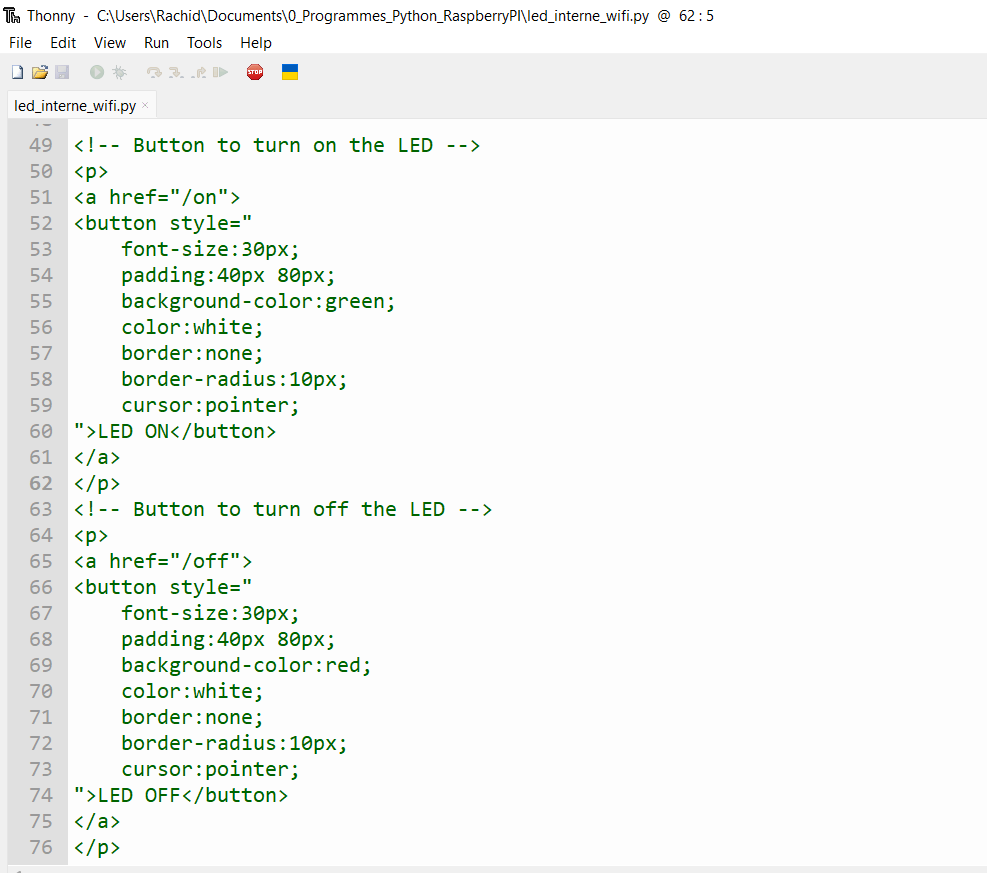The height and width of the screenshot is (873, 987).
Task: Open the Tools menu
Action: [205, 43]
